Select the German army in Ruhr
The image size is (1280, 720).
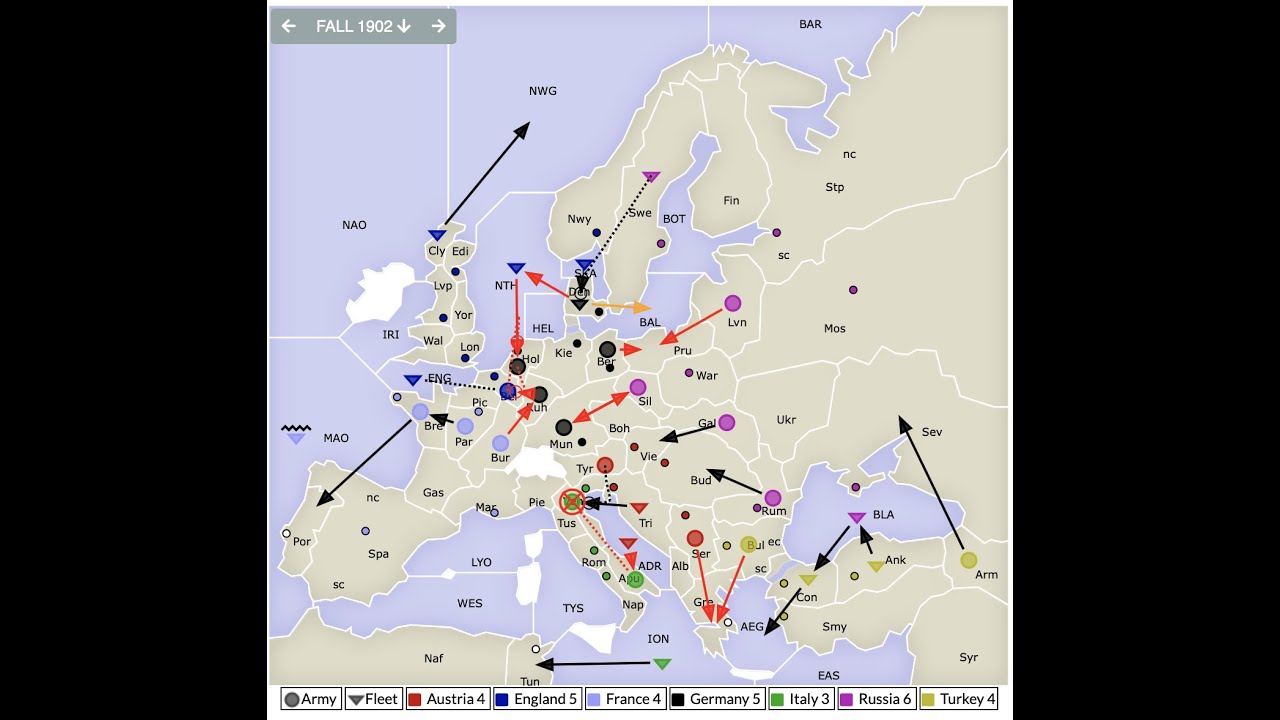(539, 395)
